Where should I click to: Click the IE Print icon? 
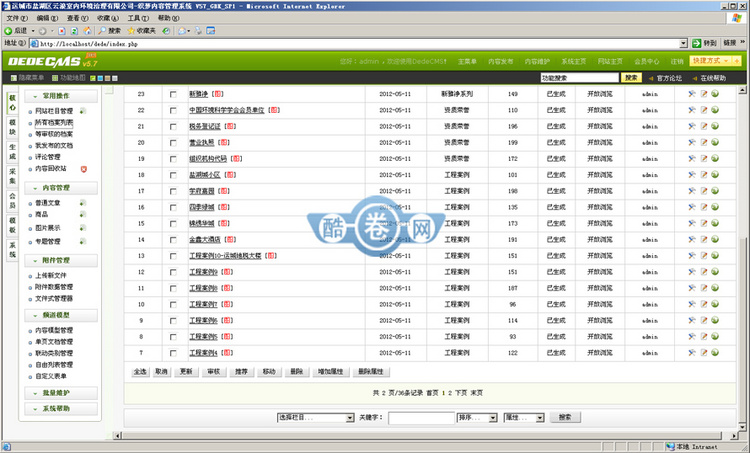(x=198, y=31)
